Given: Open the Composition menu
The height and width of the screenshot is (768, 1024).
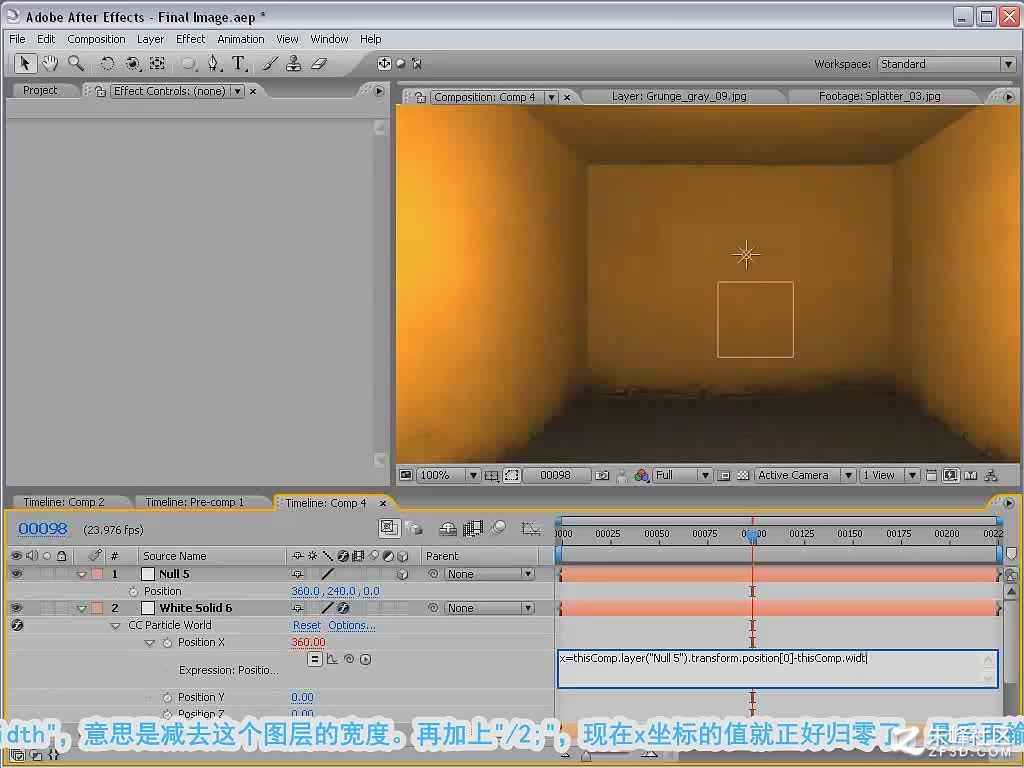Looking at the screenshot, I should tap(96, 39).
